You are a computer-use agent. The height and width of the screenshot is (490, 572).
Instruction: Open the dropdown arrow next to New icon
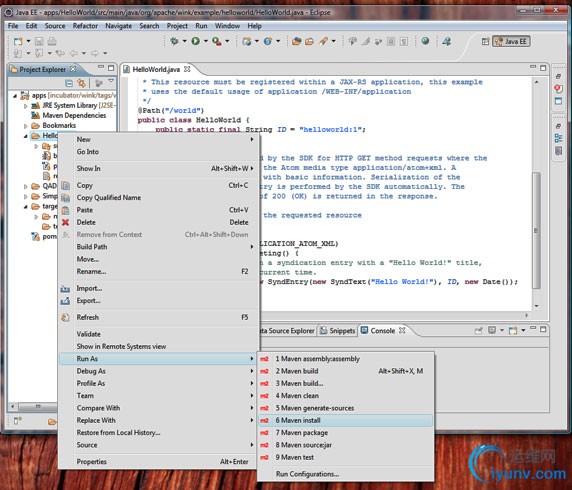click(x=28, y=41)
